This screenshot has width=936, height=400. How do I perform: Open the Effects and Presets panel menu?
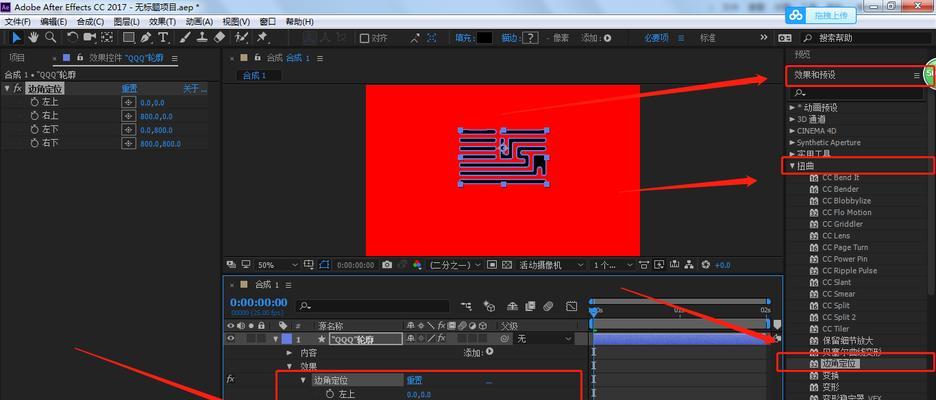[916, 76]
